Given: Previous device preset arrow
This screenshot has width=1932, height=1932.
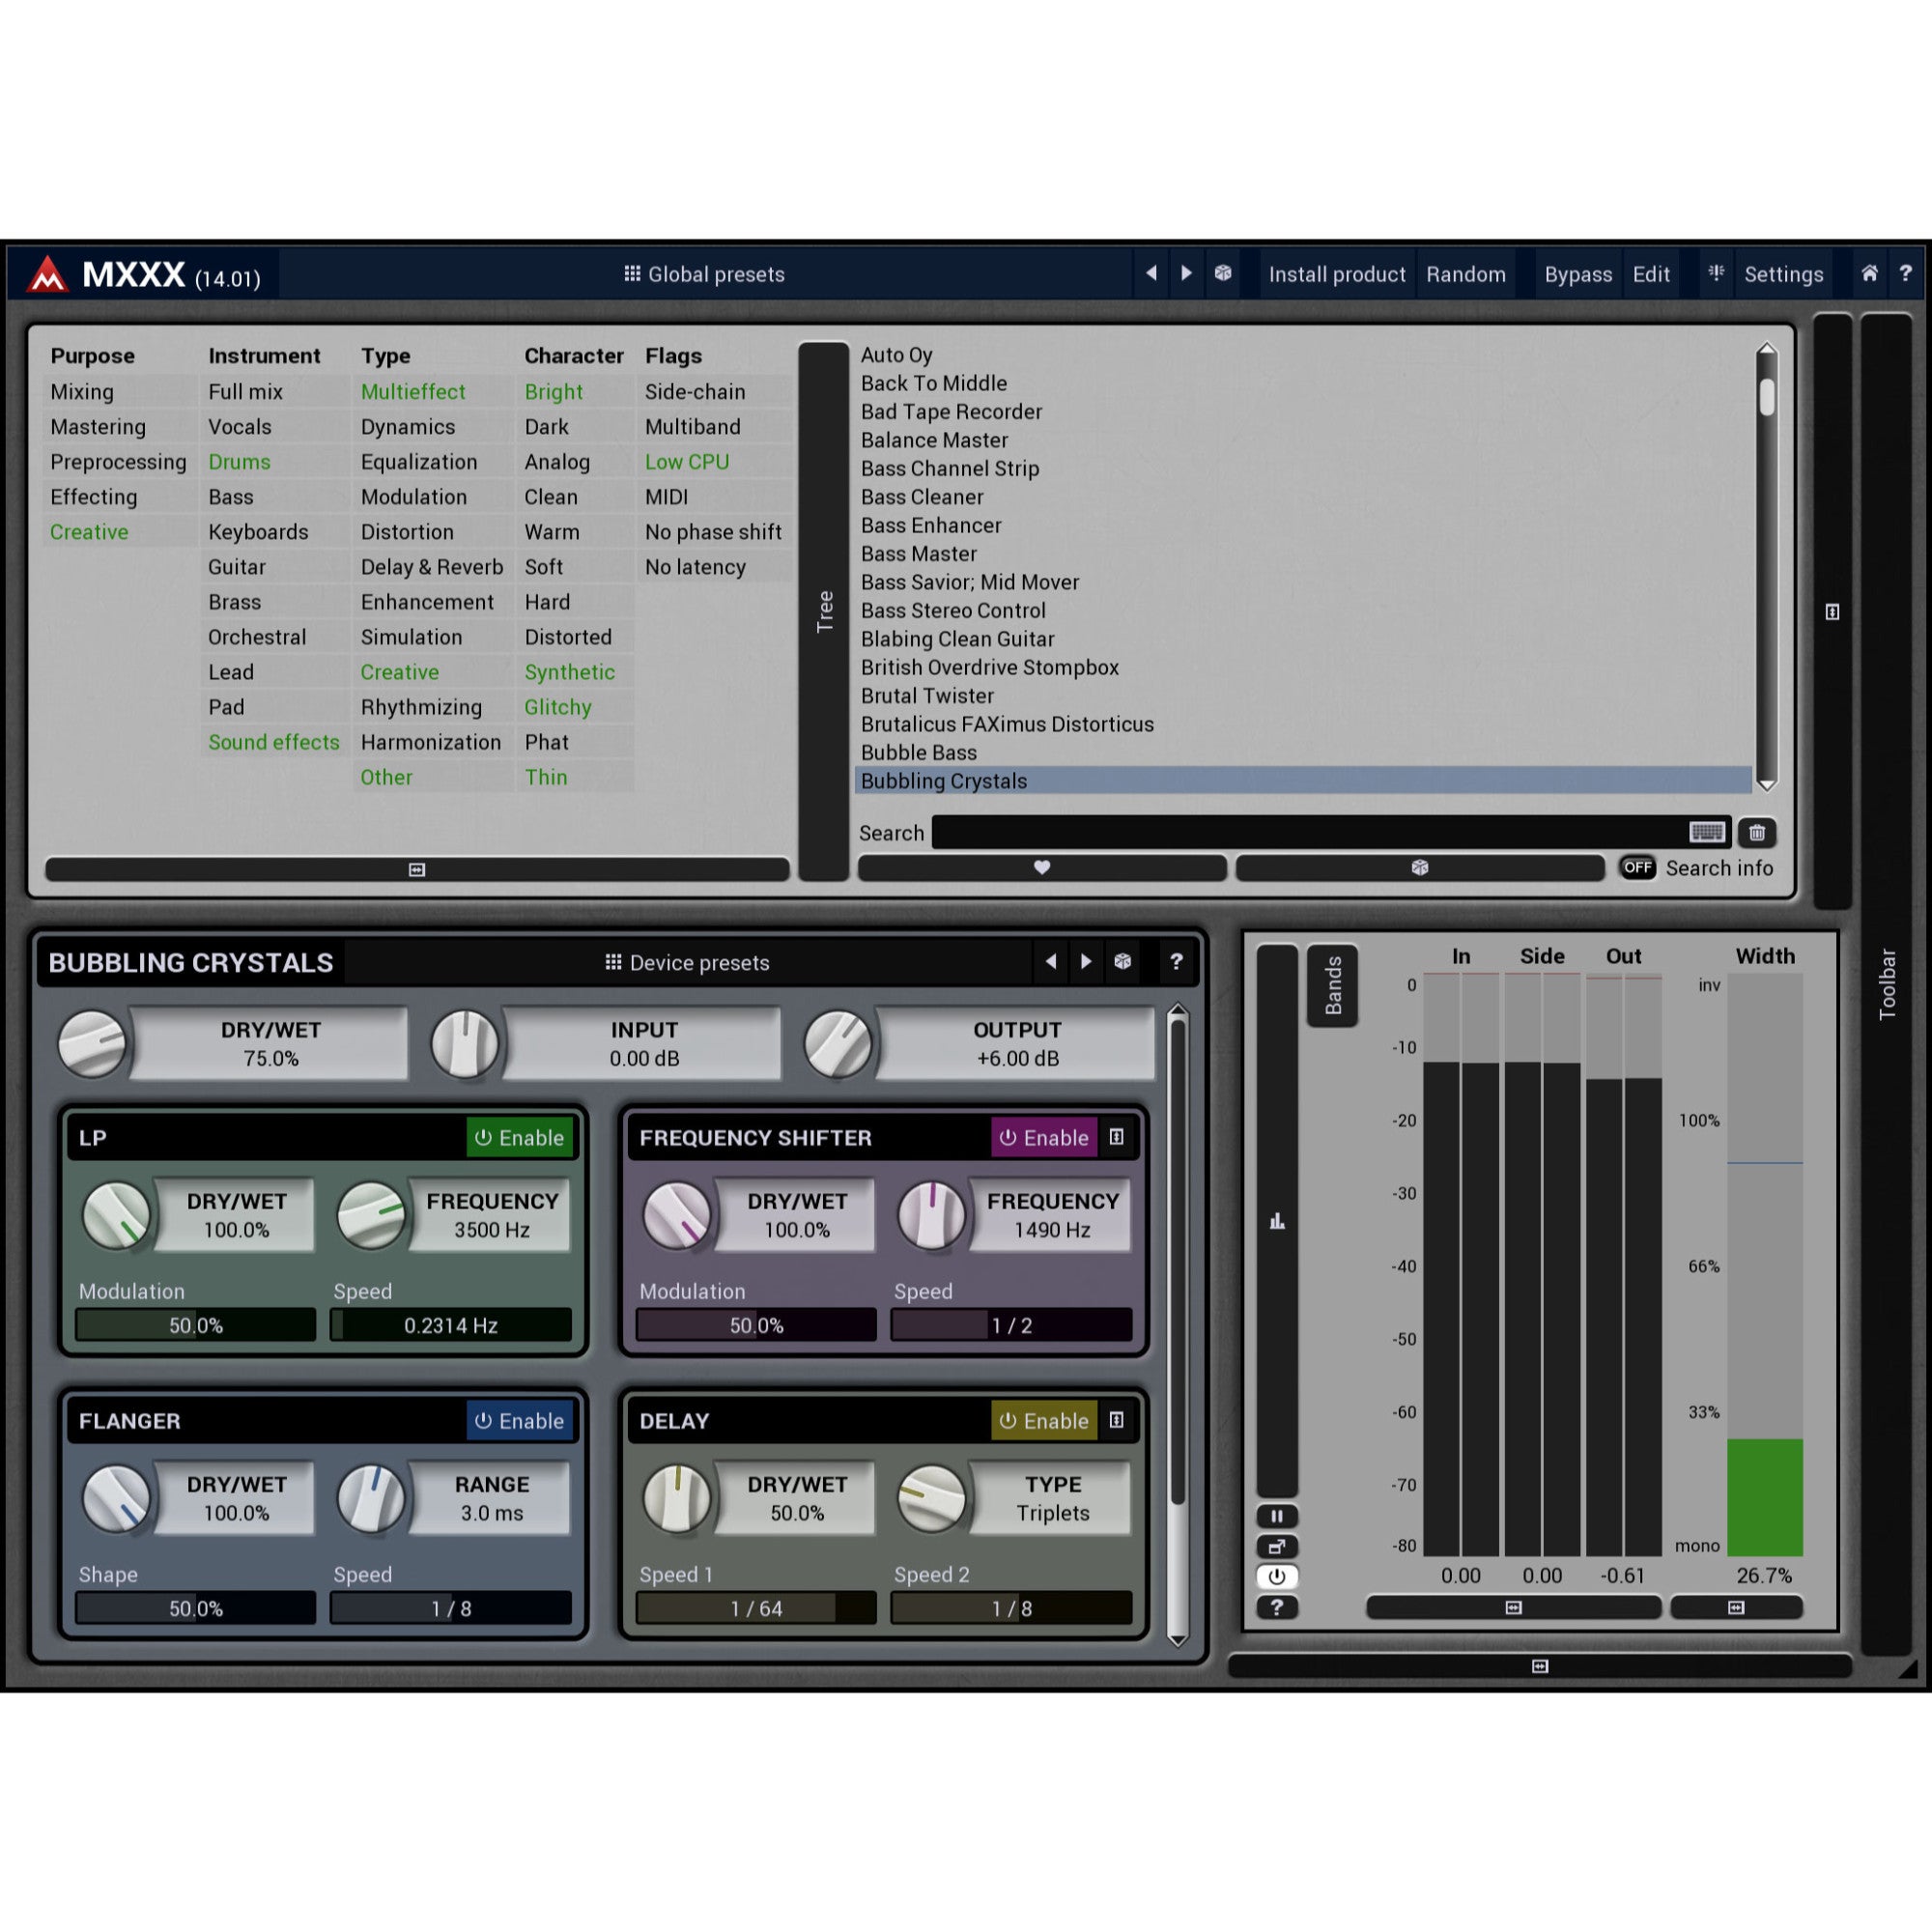Looking at the screenshot, I should [x=1050, y=962].
